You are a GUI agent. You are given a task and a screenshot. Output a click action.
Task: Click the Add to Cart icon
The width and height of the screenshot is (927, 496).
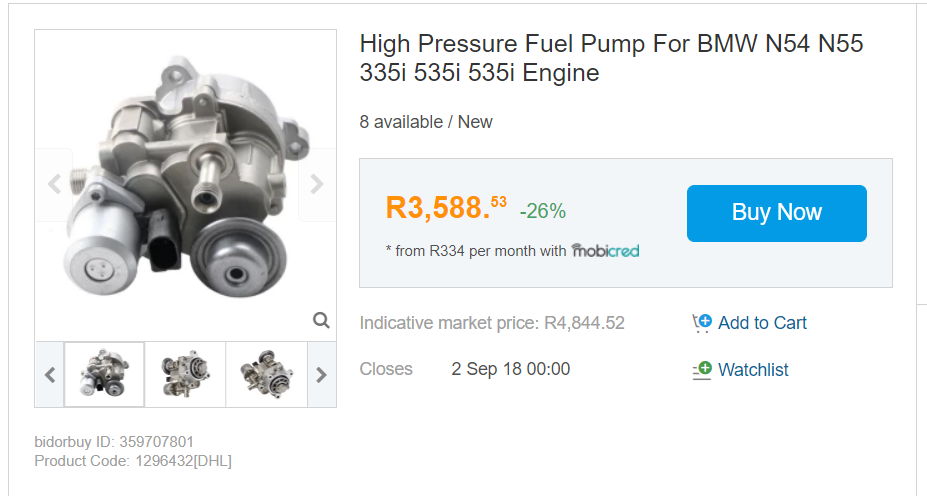[702, 323]
